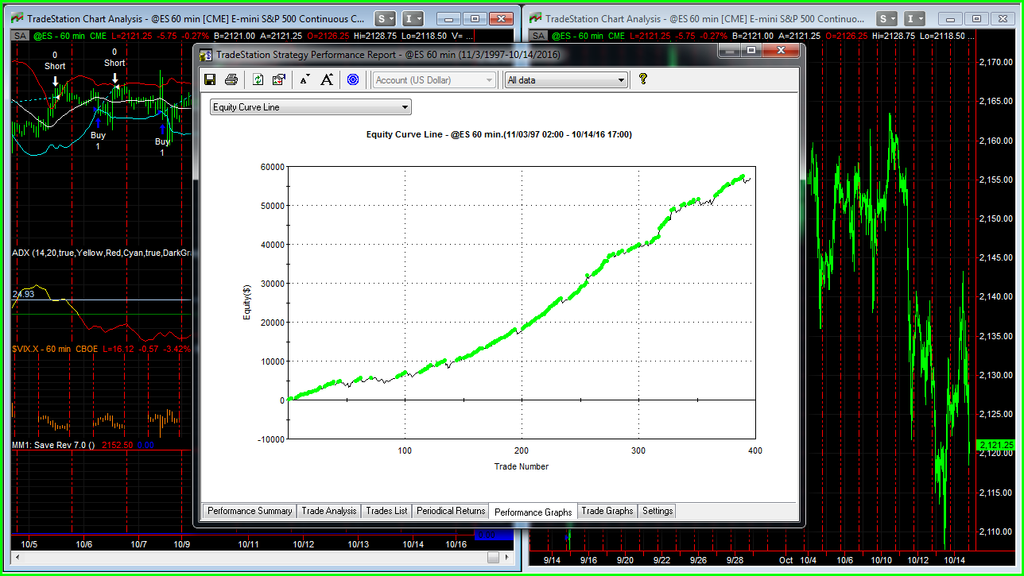The height and width of the screenshot is (576, 1024).
Task: Click the SA status box on left chart
Action: (20, 35)
